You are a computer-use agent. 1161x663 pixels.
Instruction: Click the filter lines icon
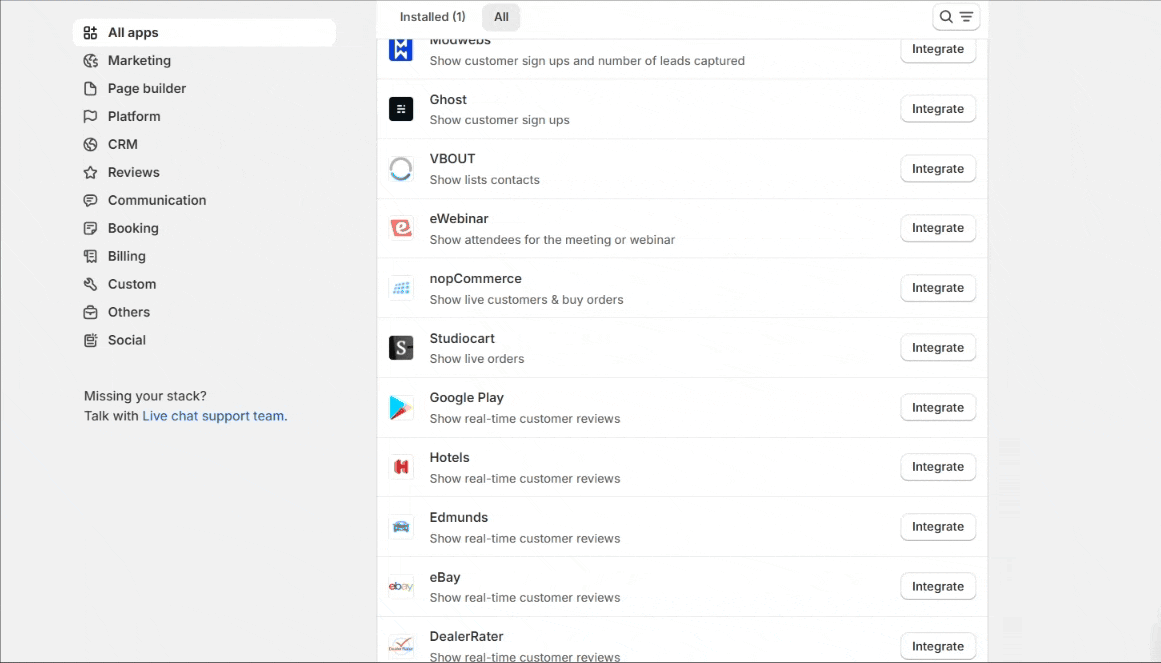(x=966, y=17)
